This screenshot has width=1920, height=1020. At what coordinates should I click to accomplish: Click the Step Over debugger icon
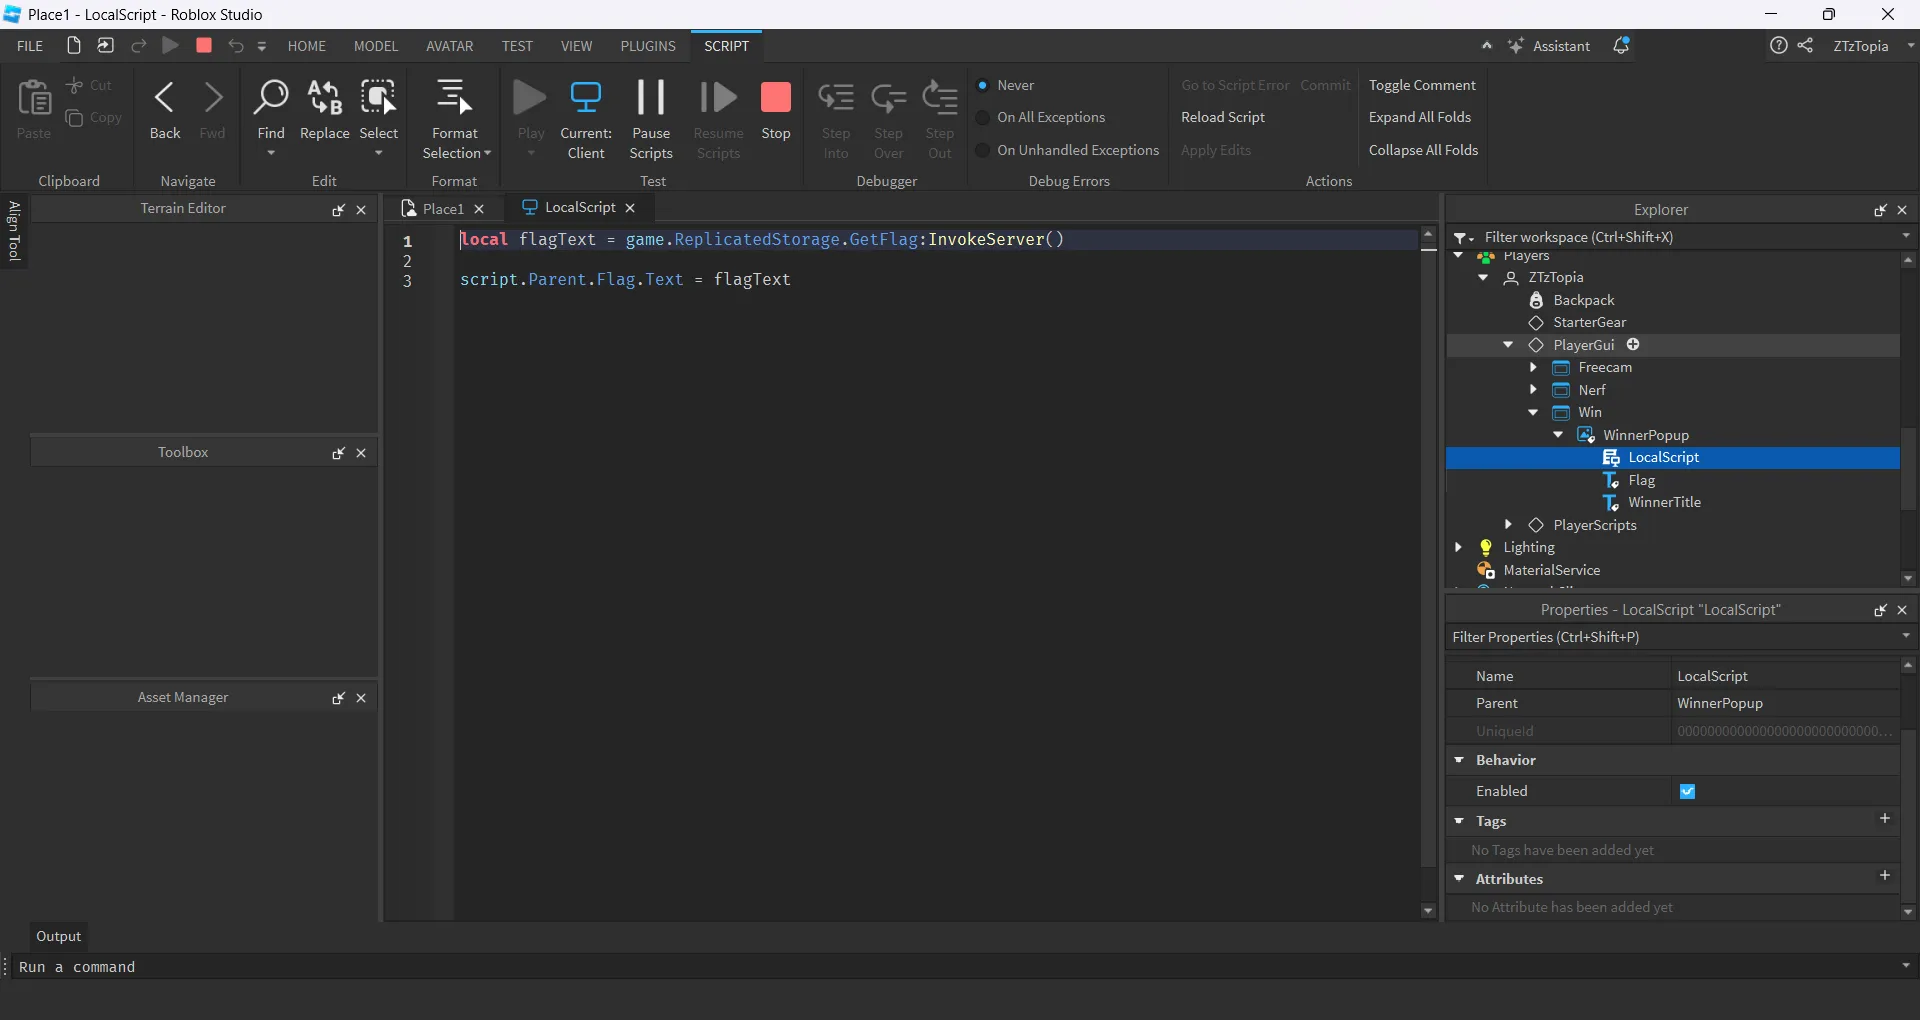pyautogui.click(x=888, y=98)
